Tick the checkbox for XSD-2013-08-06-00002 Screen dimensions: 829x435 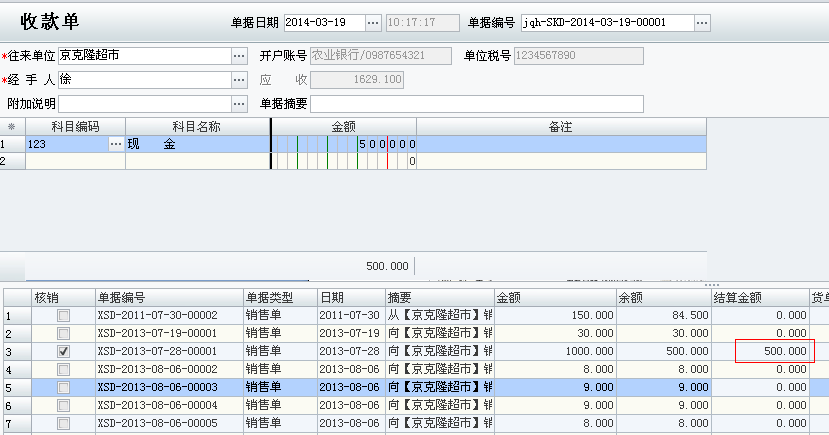tap(63, 369)
